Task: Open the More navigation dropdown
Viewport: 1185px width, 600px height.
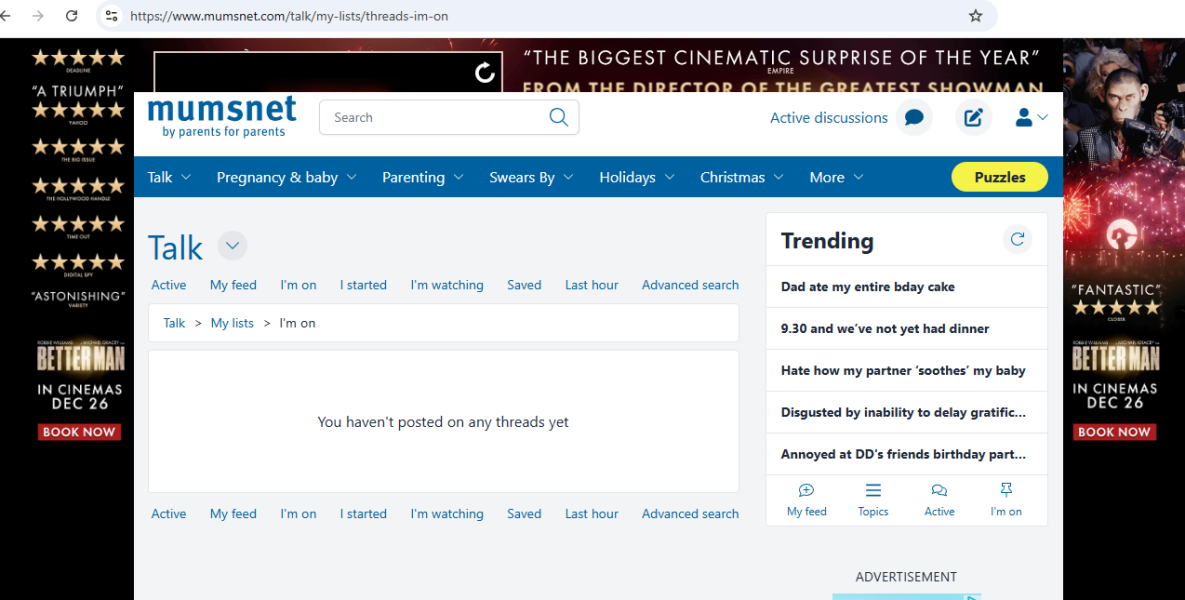Action: coord(836,177)
